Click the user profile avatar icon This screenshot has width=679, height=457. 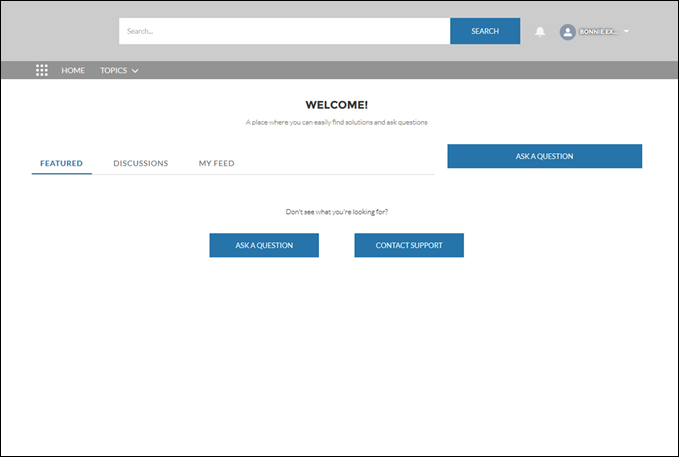pos(567,32)
